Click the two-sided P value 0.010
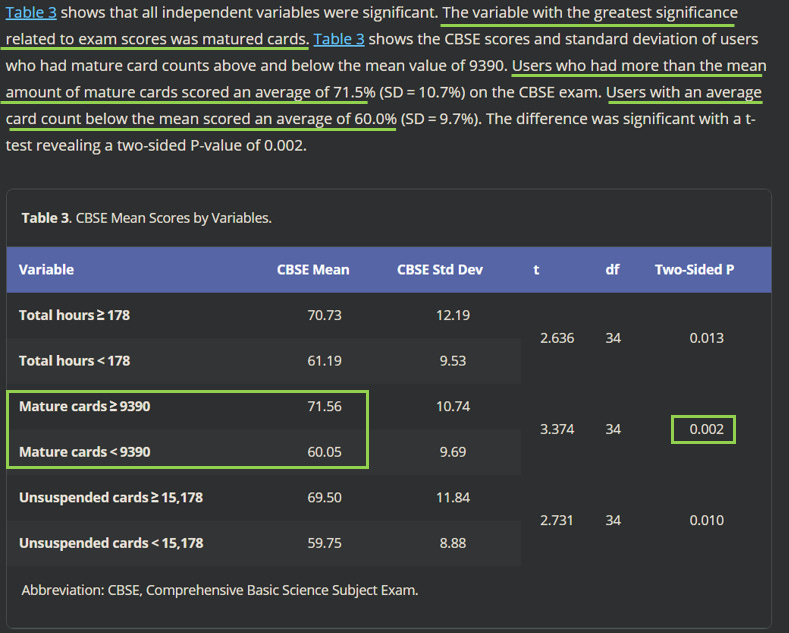Screen dimensions: 789x633 (706, 520)
